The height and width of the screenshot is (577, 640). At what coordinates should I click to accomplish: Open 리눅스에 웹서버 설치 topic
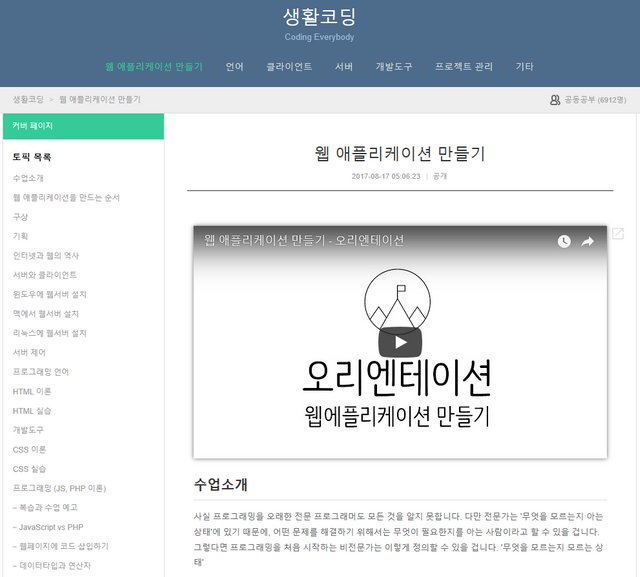coord(49,333)
